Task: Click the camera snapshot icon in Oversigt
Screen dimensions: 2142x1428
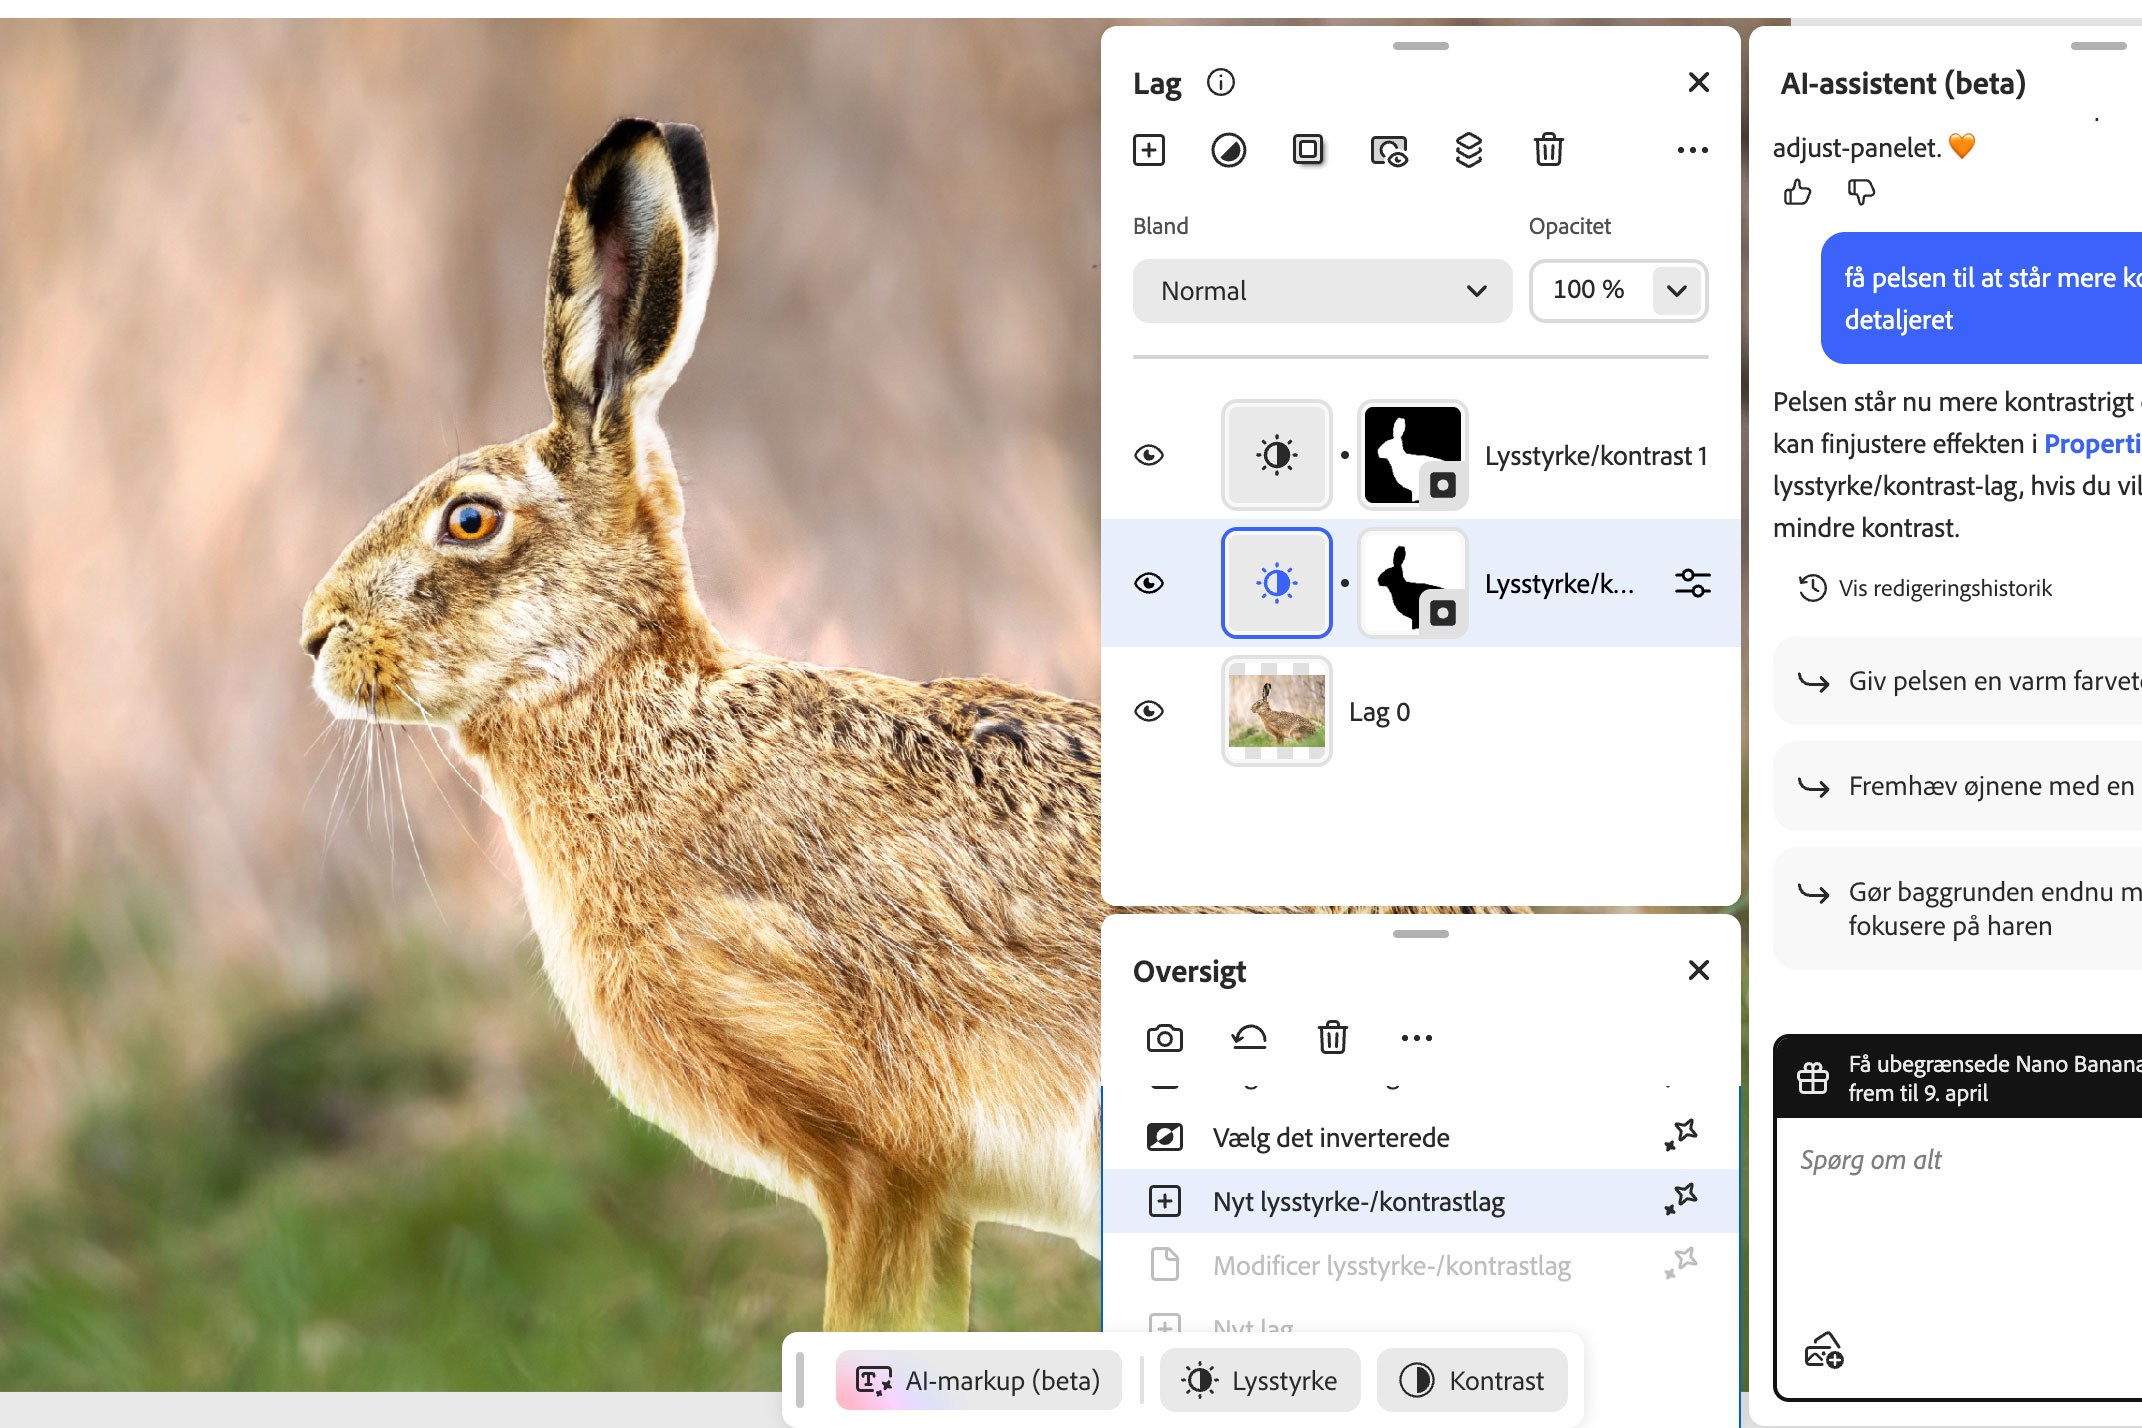Action: point(1164,1038)
